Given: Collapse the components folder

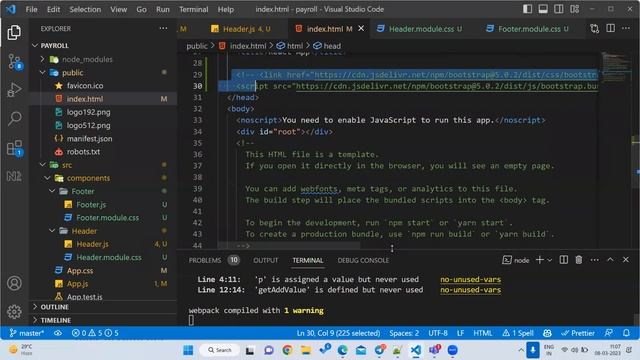Looking at the screenshot, I should pos(47,178).
